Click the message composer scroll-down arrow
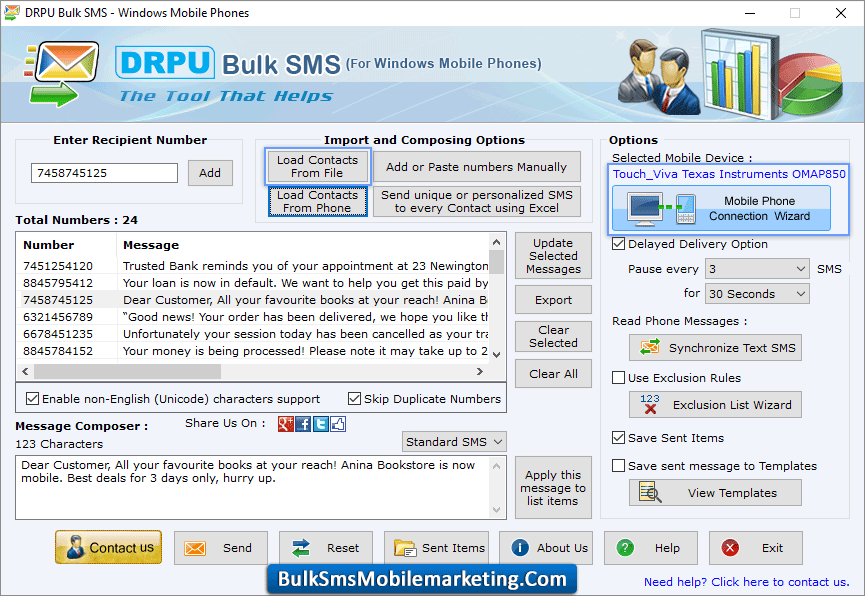Screen dimensions: 865x596 pos(496,510)
